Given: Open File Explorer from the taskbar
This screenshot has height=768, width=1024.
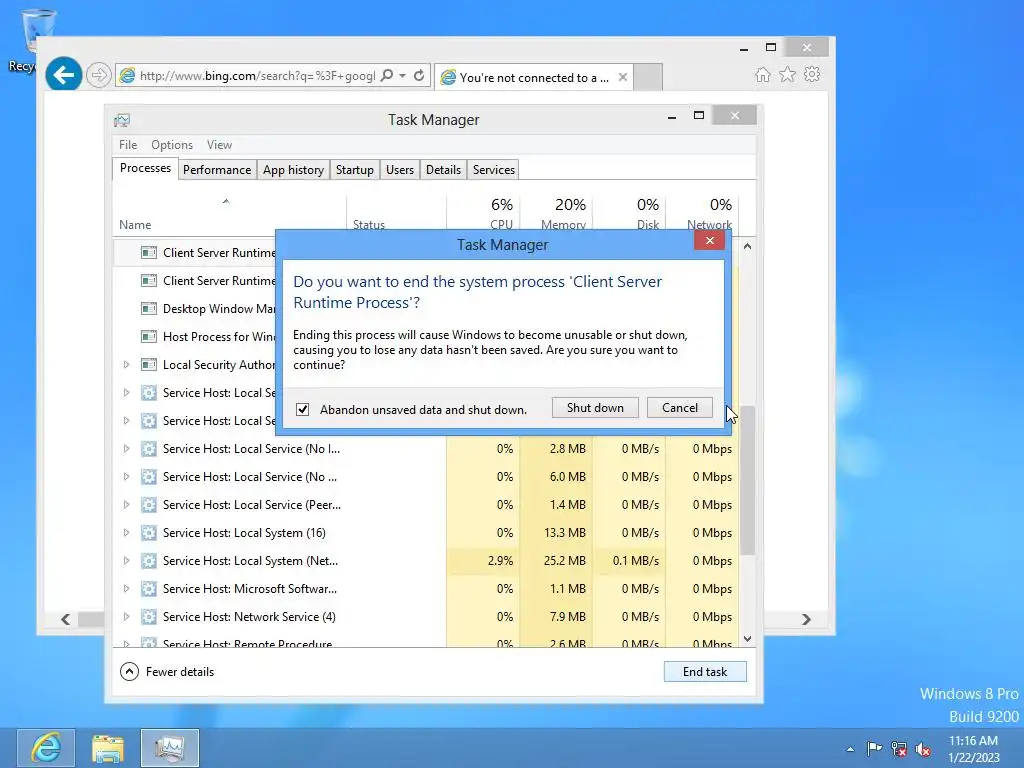Looking at the screenshot, I should coord(108,748).
